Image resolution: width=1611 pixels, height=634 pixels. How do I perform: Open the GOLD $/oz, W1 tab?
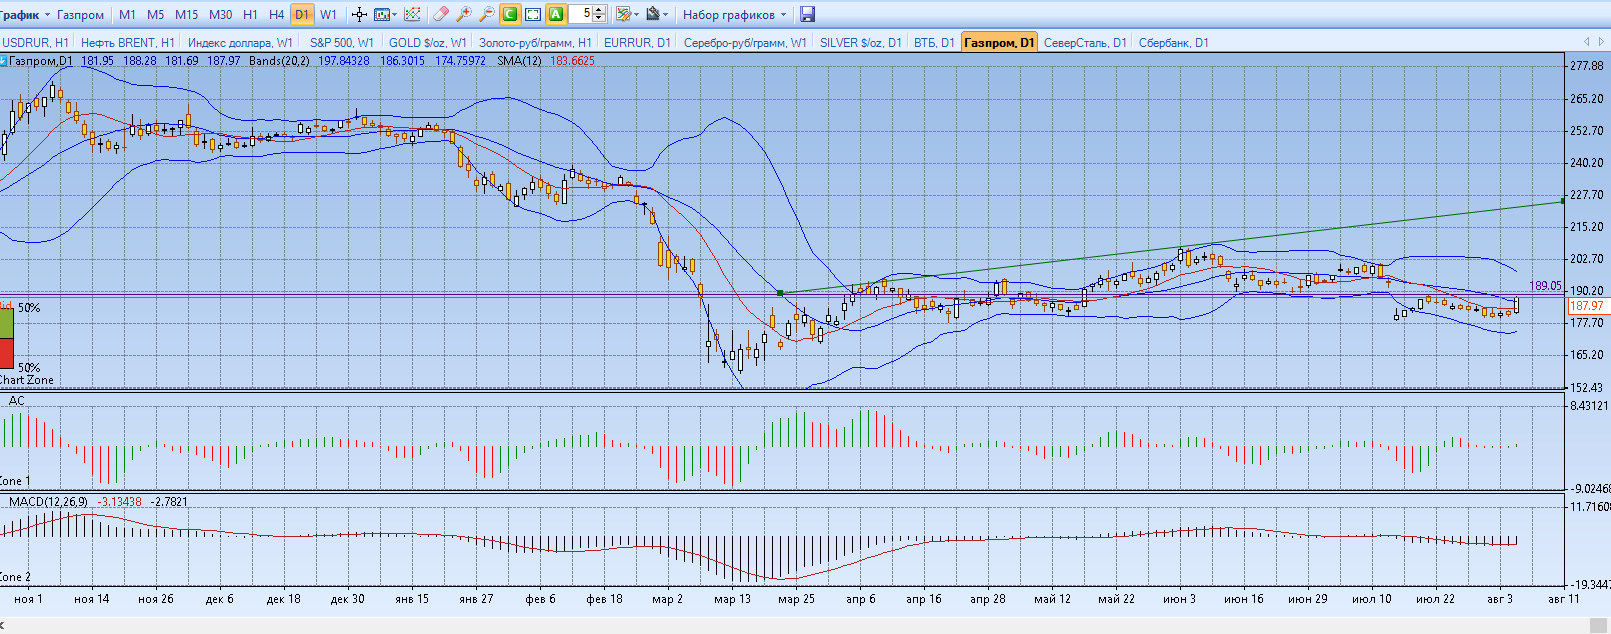[427, 42]
